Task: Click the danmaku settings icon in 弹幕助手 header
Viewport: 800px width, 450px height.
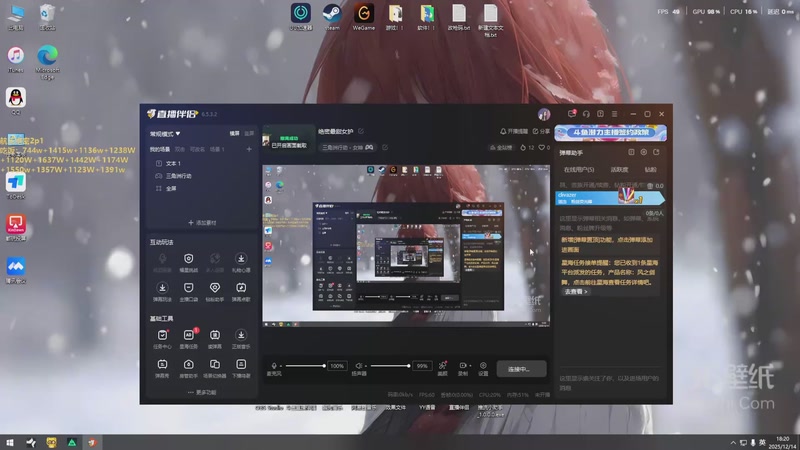Action: [643, 152]
